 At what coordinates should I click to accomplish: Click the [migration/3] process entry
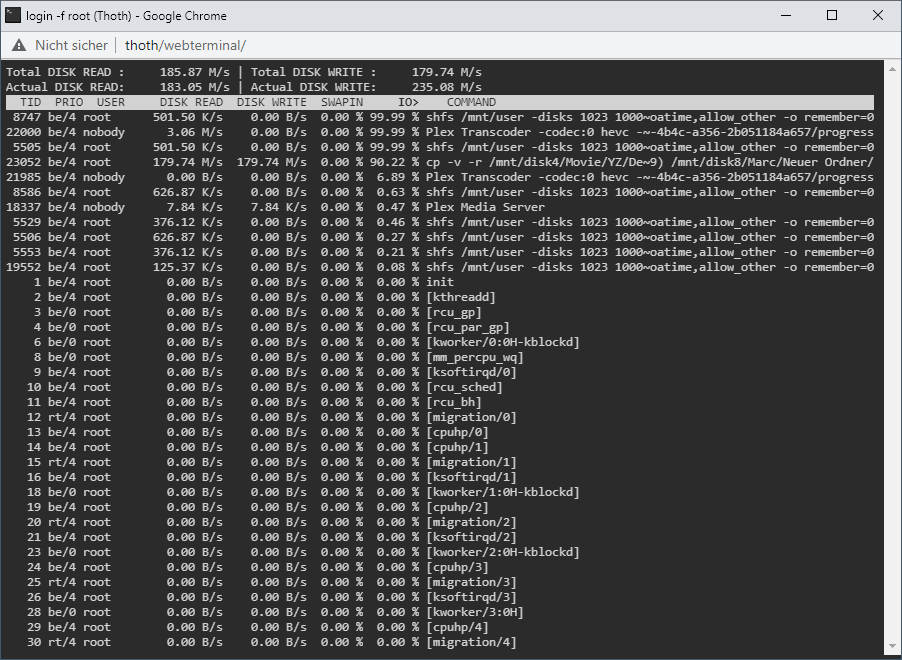(x=471, y=582)
